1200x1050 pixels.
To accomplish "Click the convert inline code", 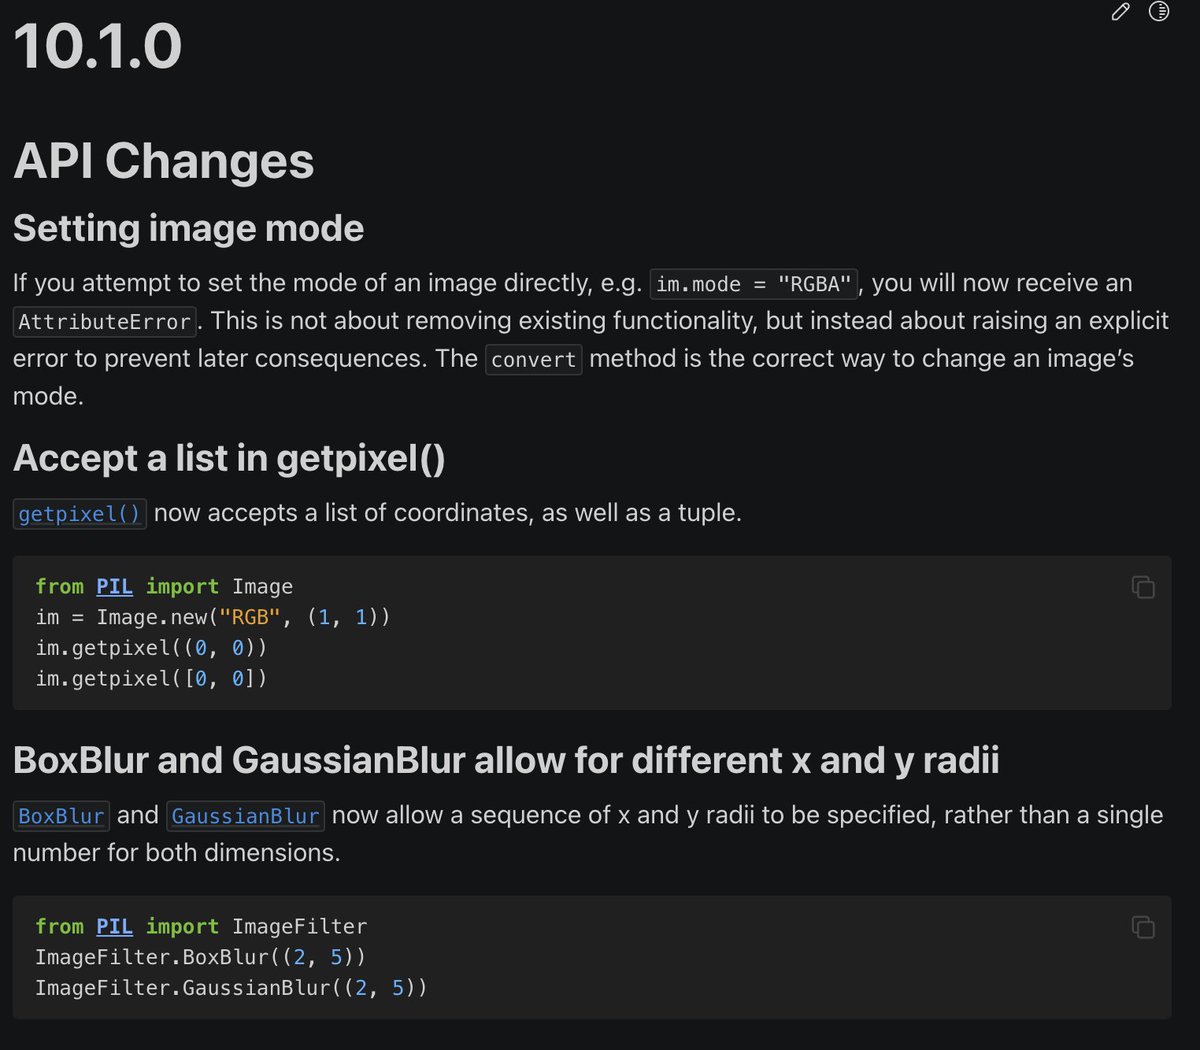I will 534,360.
